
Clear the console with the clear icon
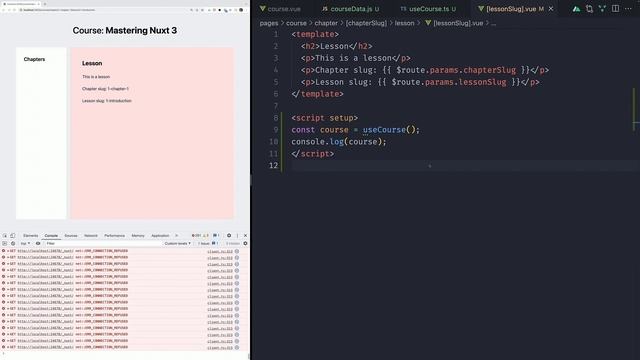tap(13, 243)
